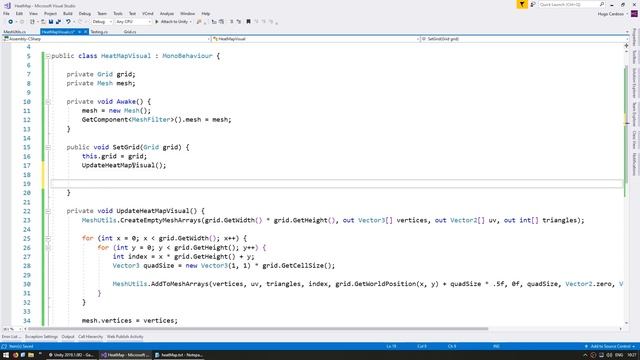
Task: Click the New Project toolbar icon
Action: (32, 22)
